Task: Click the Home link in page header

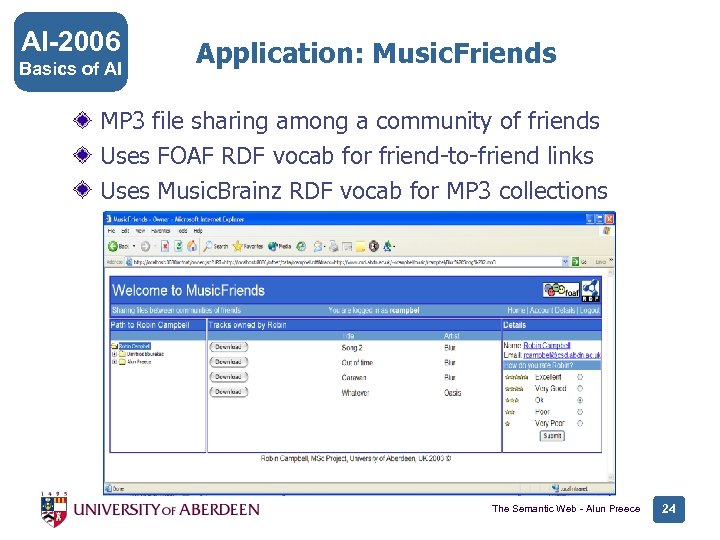Action: pyautogui.click(x=516, y=310)
